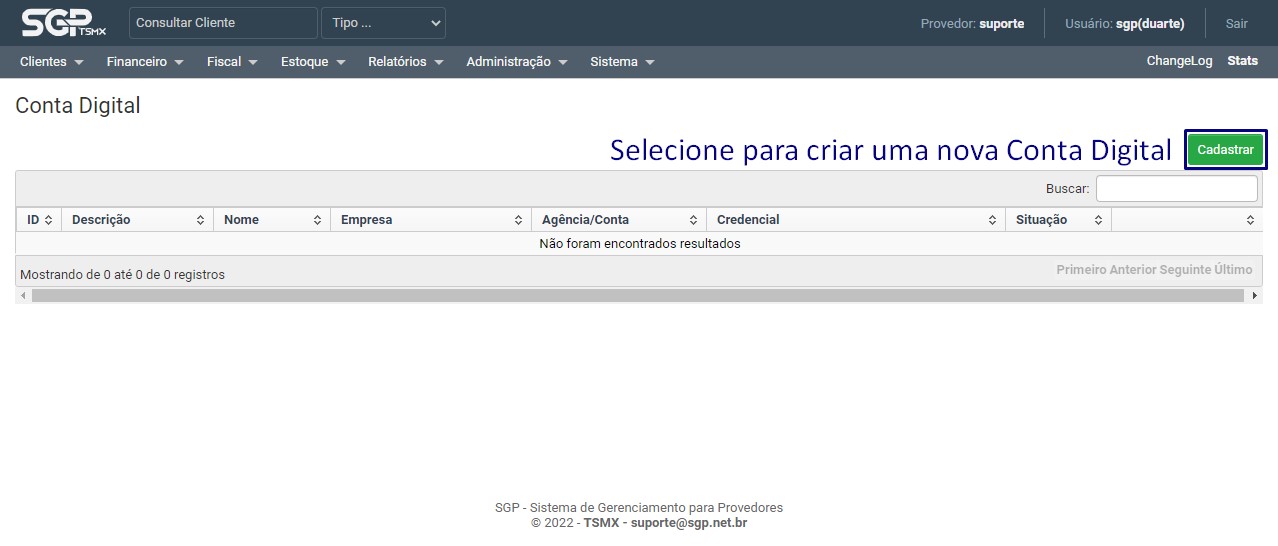Click the Sair logout link

point(1236,24)
